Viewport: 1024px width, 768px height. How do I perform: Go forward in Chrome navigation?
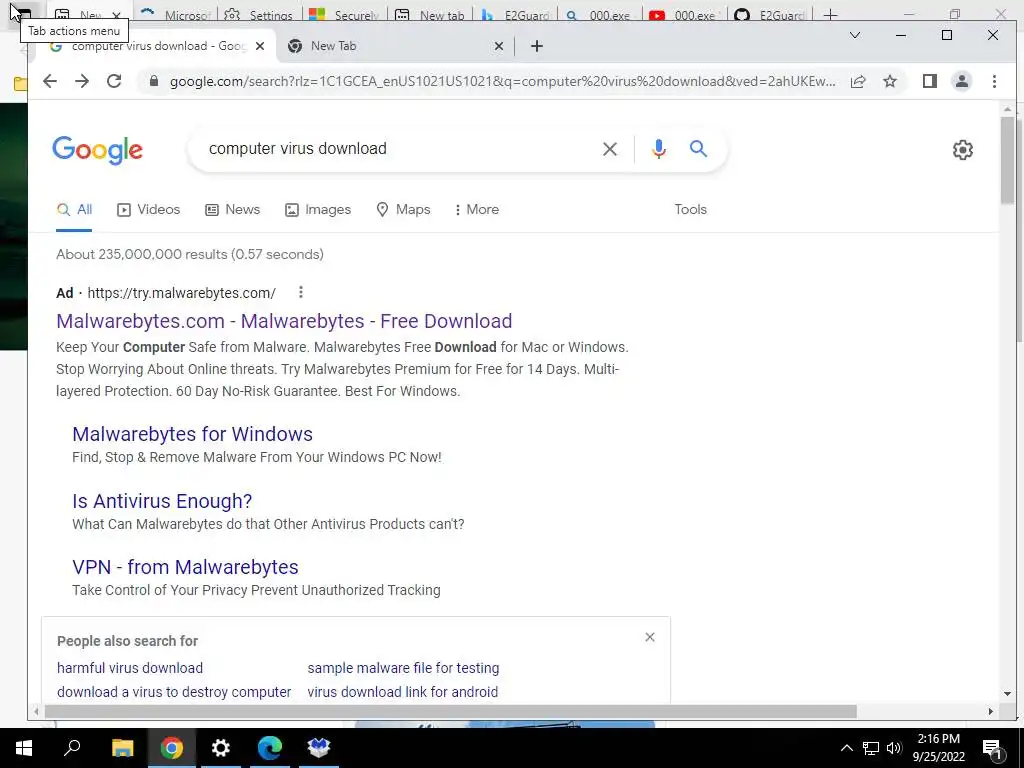[82, 81]
